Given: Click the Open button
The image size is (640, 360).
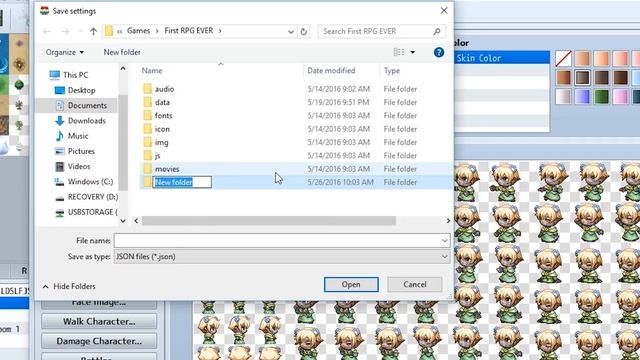Looking at the screenshot, I should click(351, 284).
